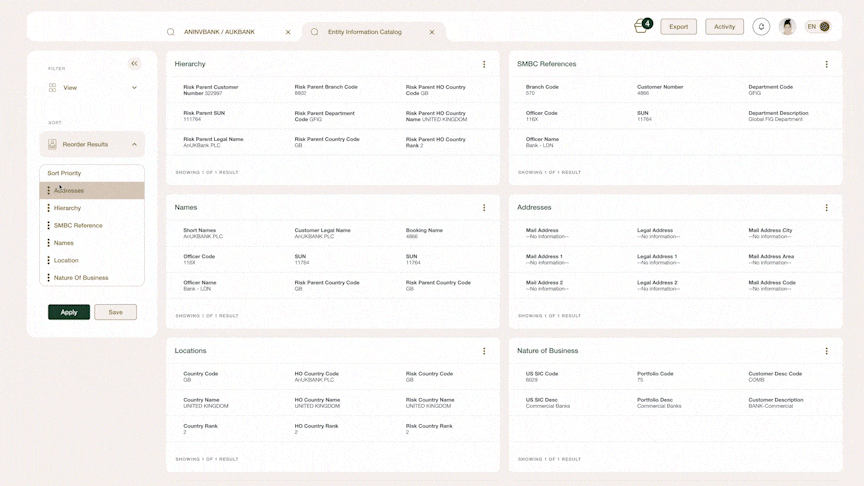Toggle the EN language switch
The height and width of the screenshot is (486, 864).
[818, 26]
